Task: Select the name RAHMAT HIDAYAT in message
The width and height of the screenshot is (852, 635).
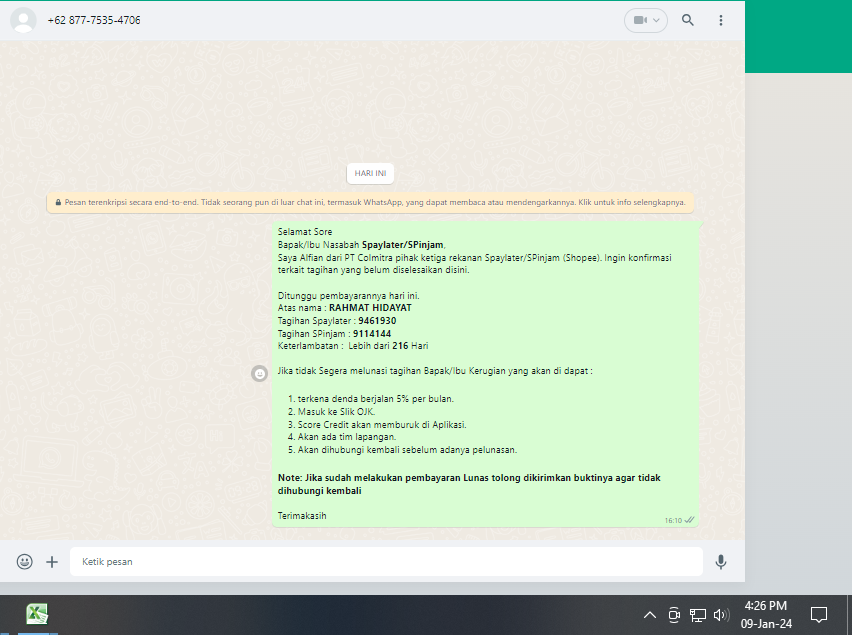Action: point(371,308)
